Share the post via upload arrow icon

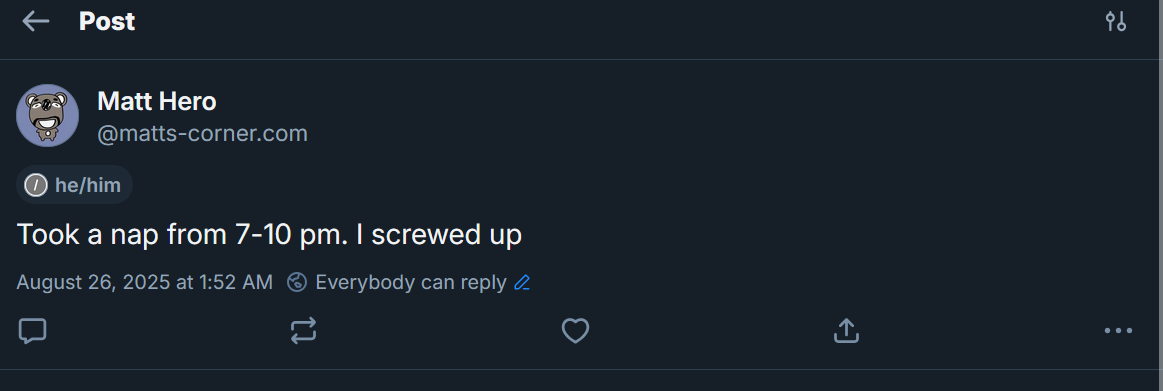click(846, 331)
